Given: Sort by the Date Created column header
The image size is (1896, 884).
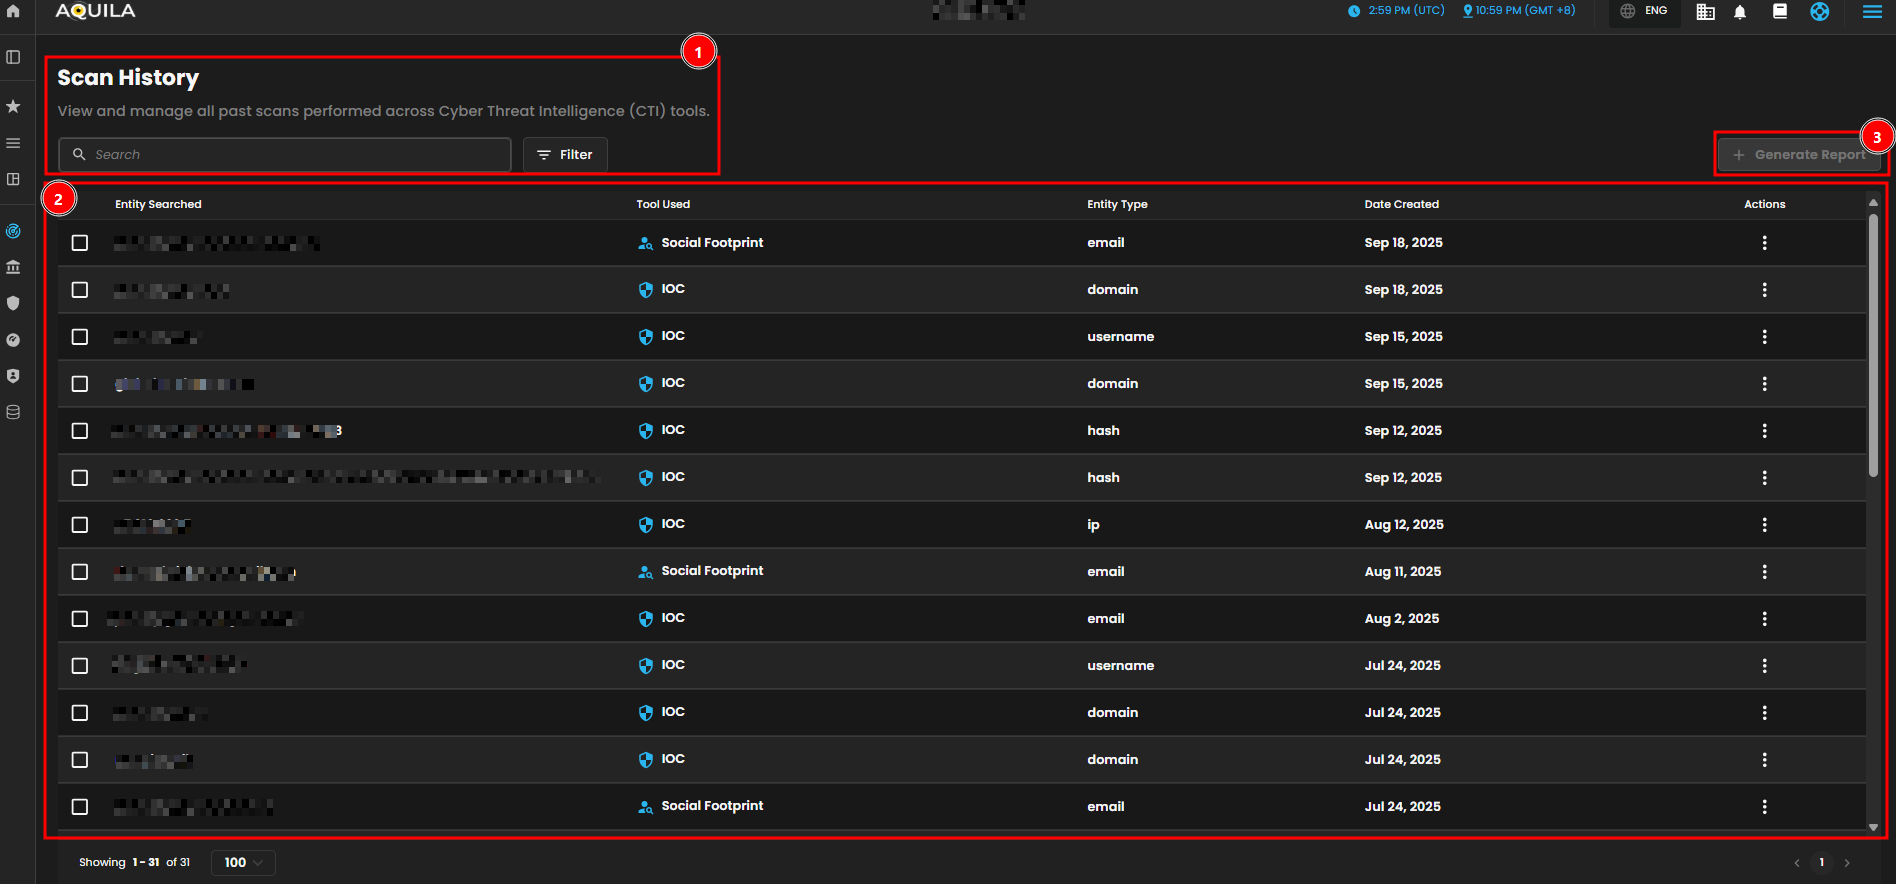Looking at the screenshot, I should pyautogui.click(x=1401, y=204).
